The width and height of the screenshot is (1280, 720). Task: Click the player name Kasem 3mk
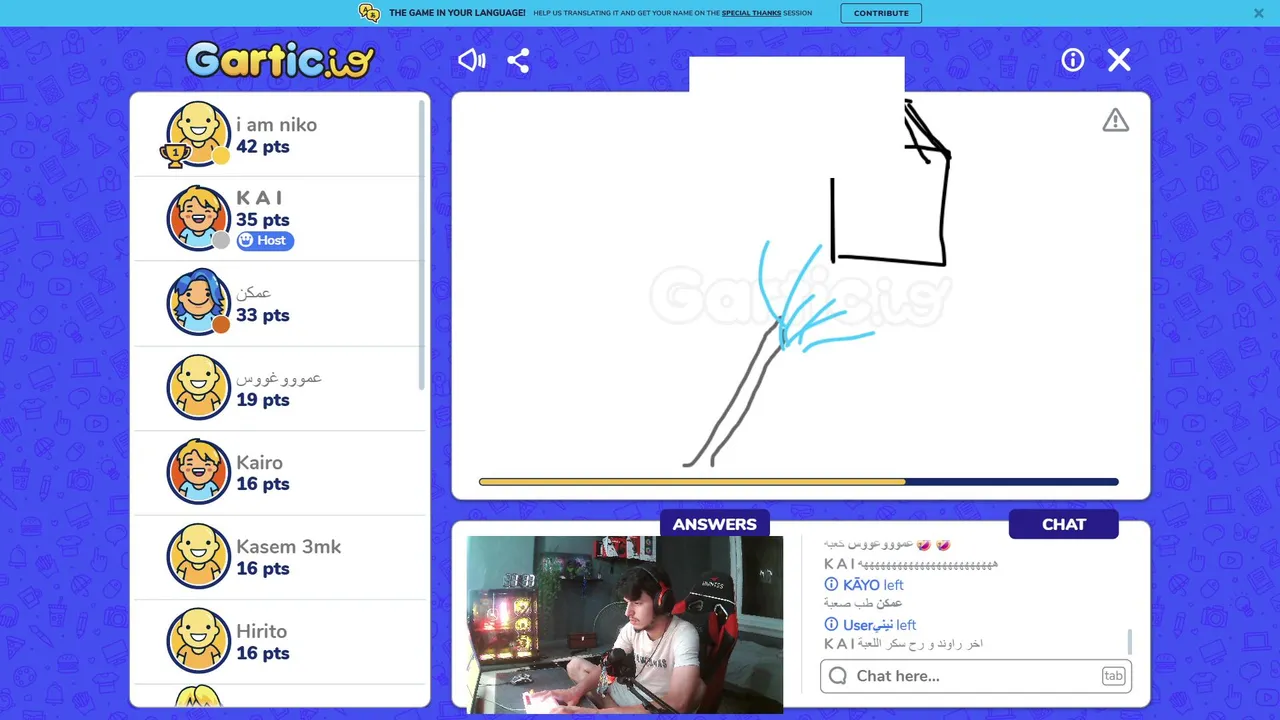[288, 546]
